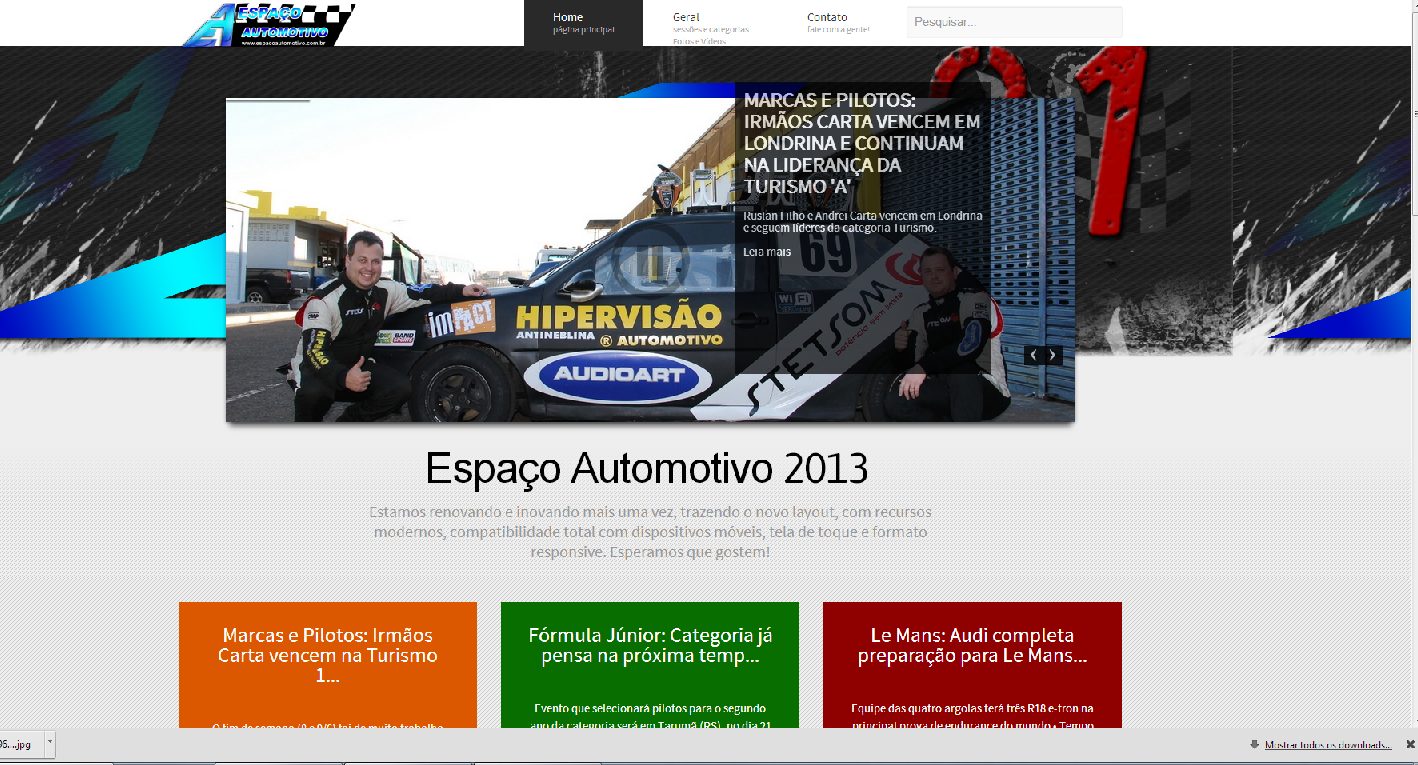Image resolution: width=1418 pixels, height=765 pixels.
Task: Click the 'Estamos renovando e inovando' intro paragraph
Action: click(650, 531)
